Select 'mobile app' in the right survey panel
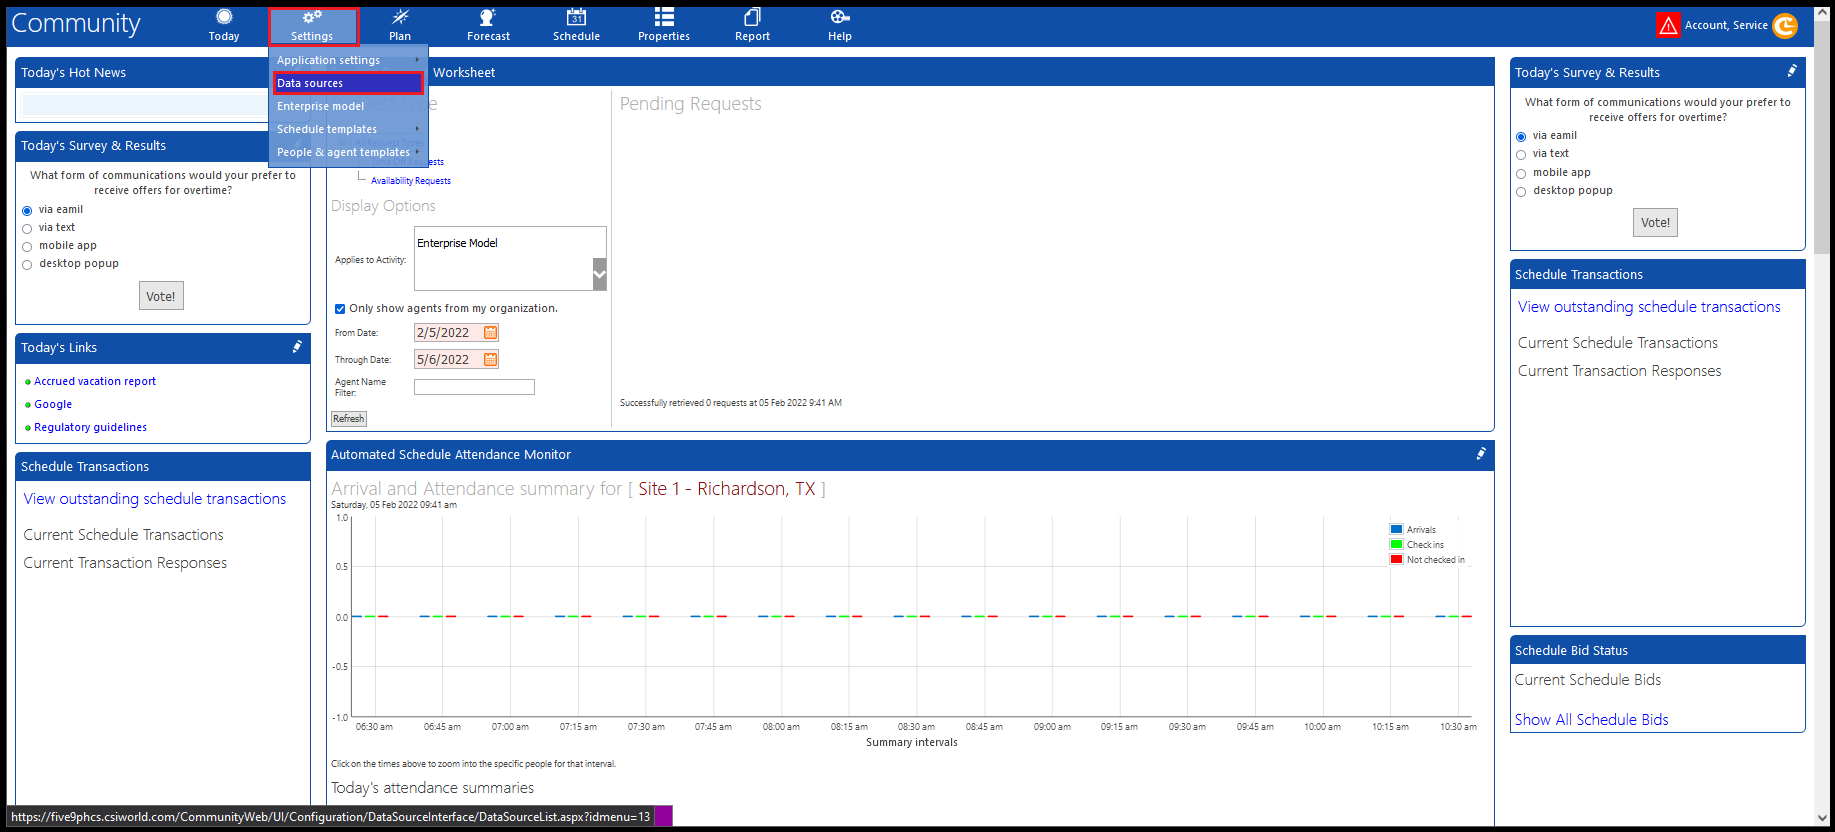The image size is (1835, 832). [1521, 174]
